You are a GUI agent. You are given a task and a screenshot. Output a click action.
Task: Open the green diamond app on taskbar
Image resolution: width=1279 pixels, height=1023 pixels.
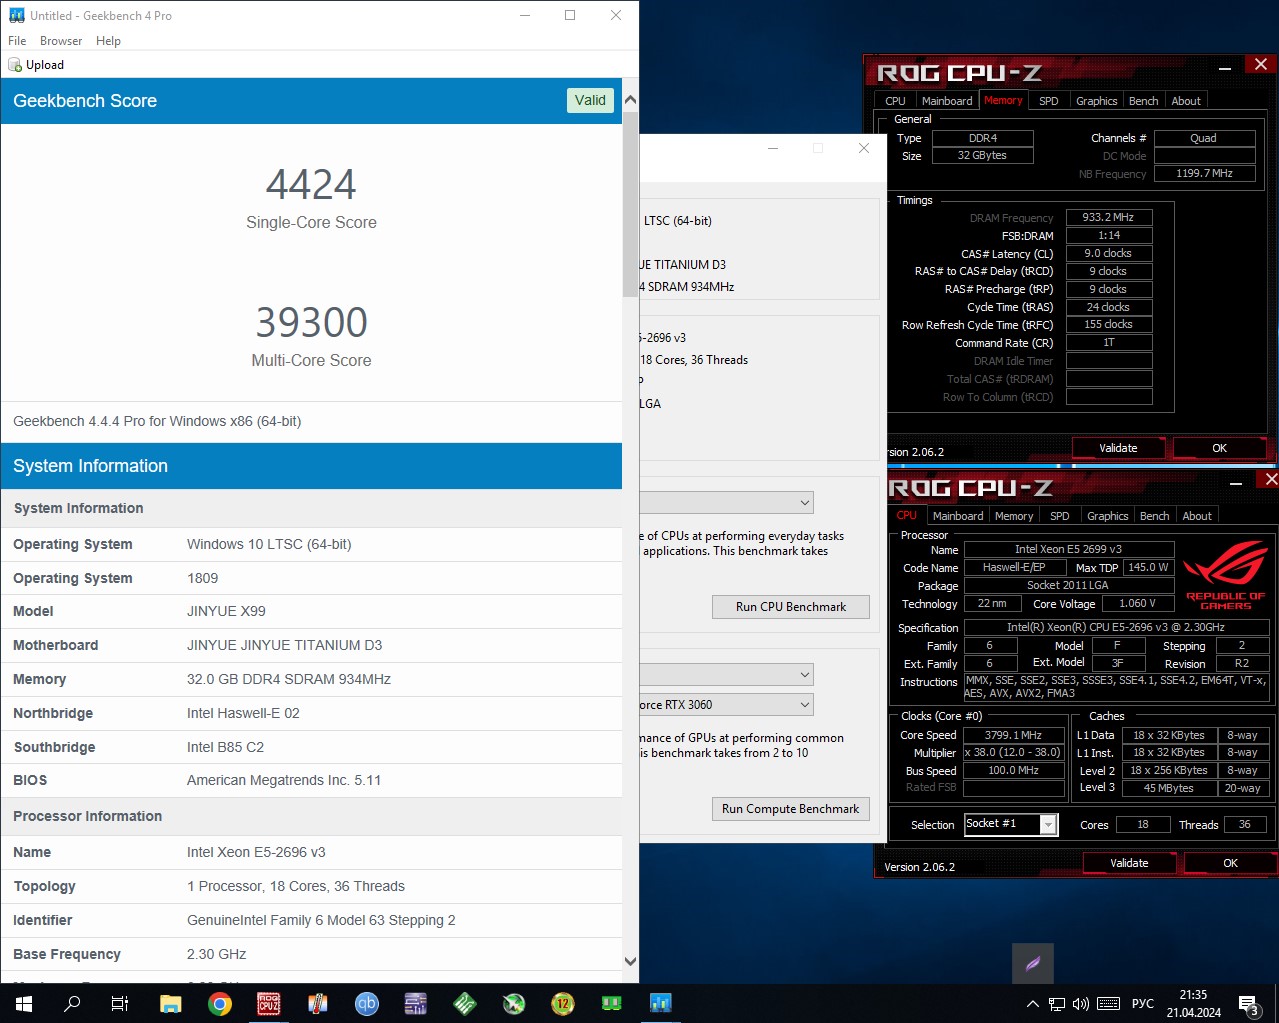click(464, 1003)
